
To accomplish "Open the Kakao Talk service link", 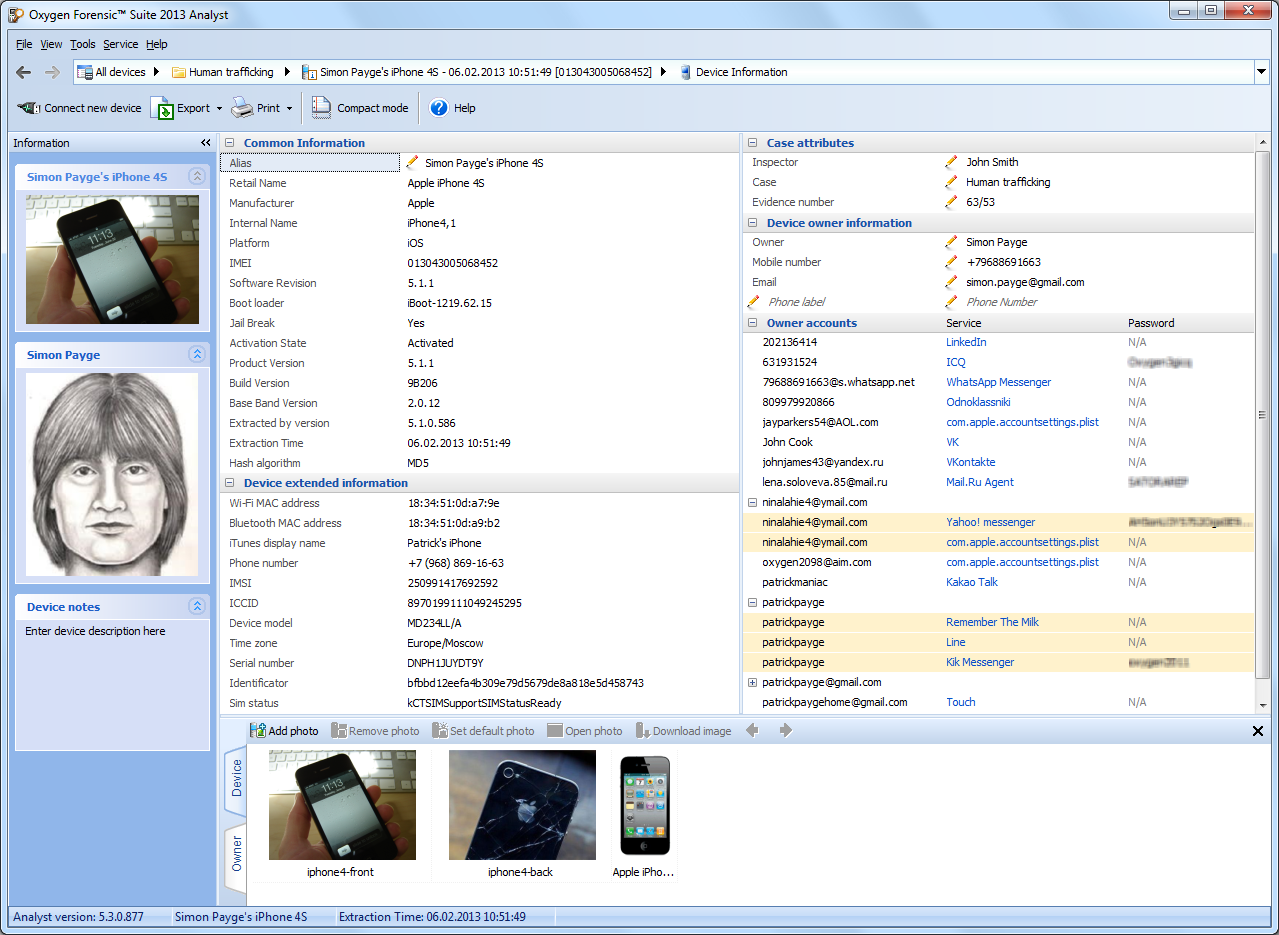I will [x=972, y=582].
